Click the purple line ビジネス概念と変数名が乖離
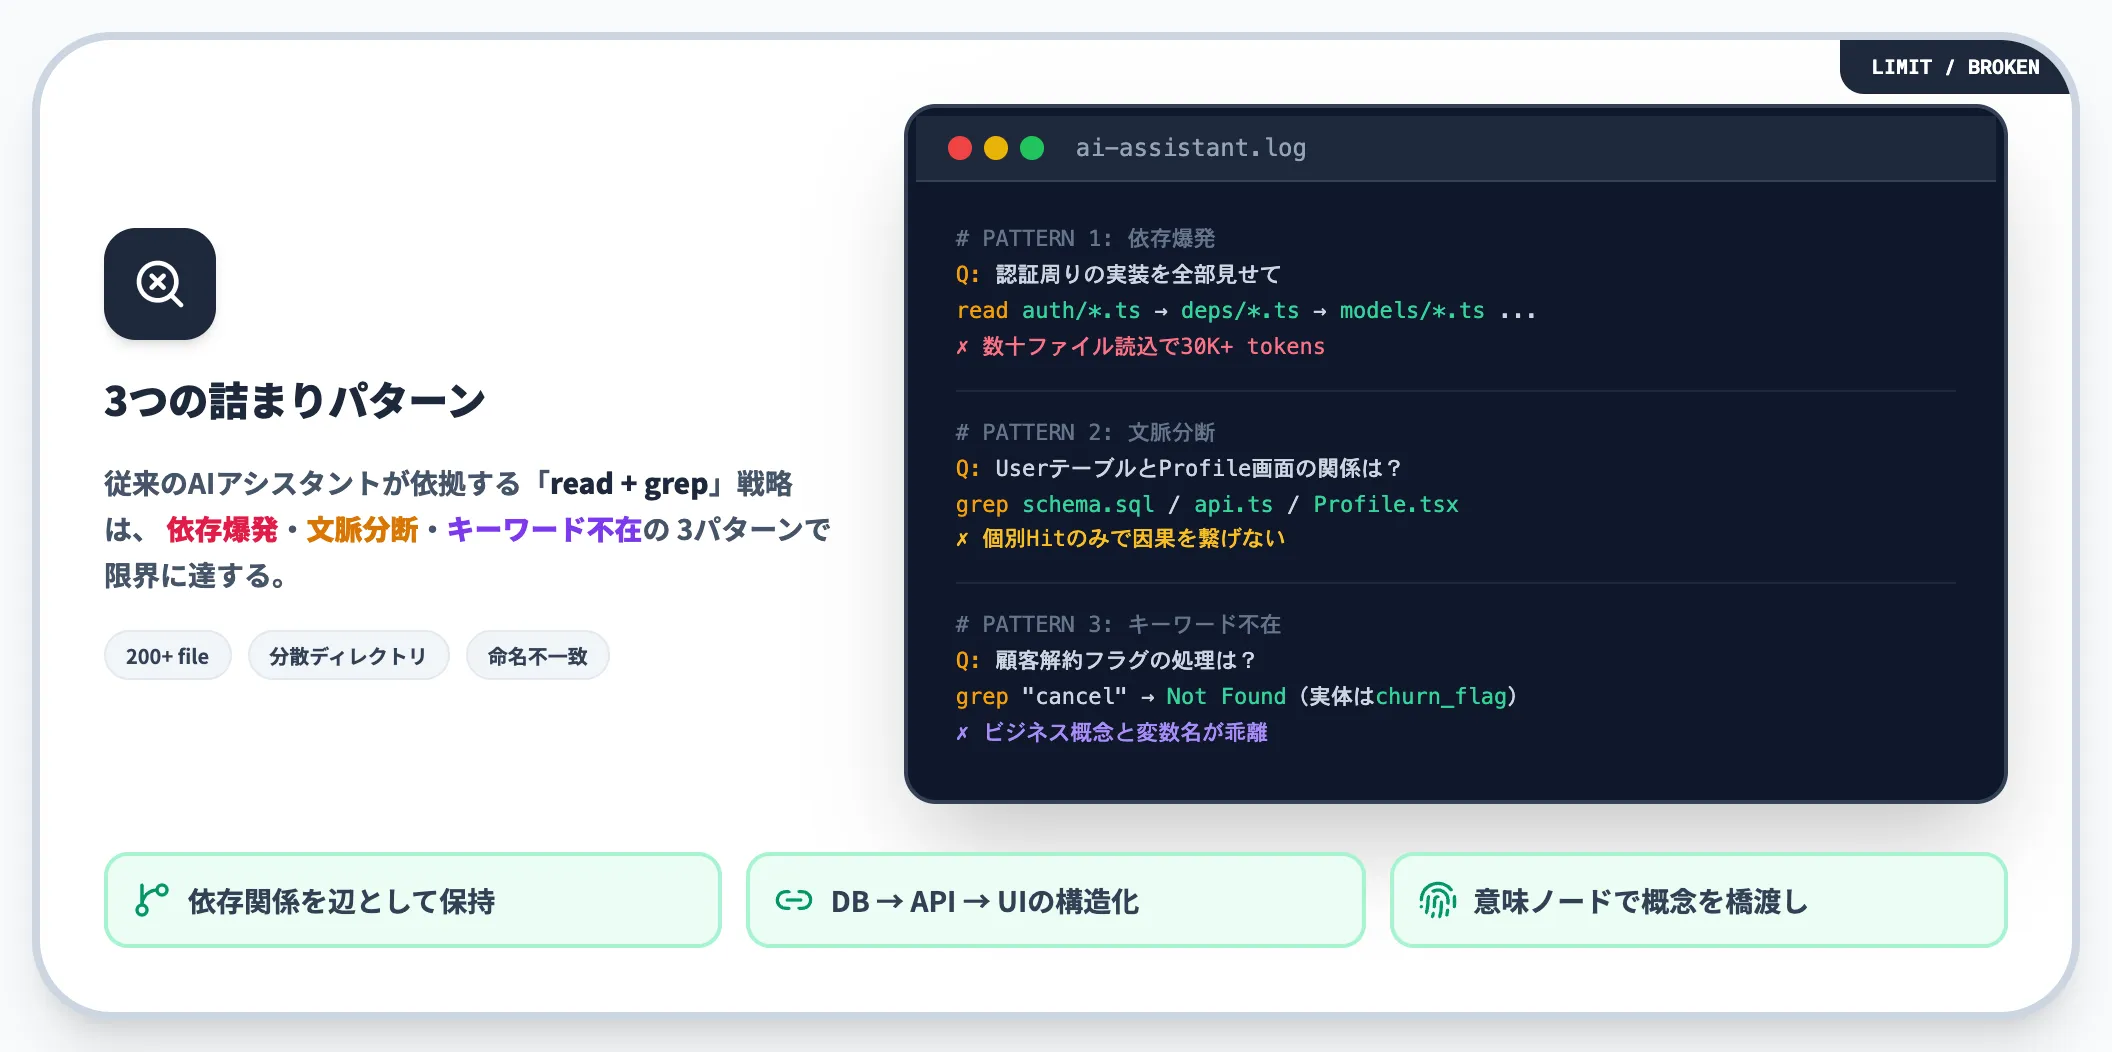This screenshot has height=1052, width=2112. [x=1112, y=732]
